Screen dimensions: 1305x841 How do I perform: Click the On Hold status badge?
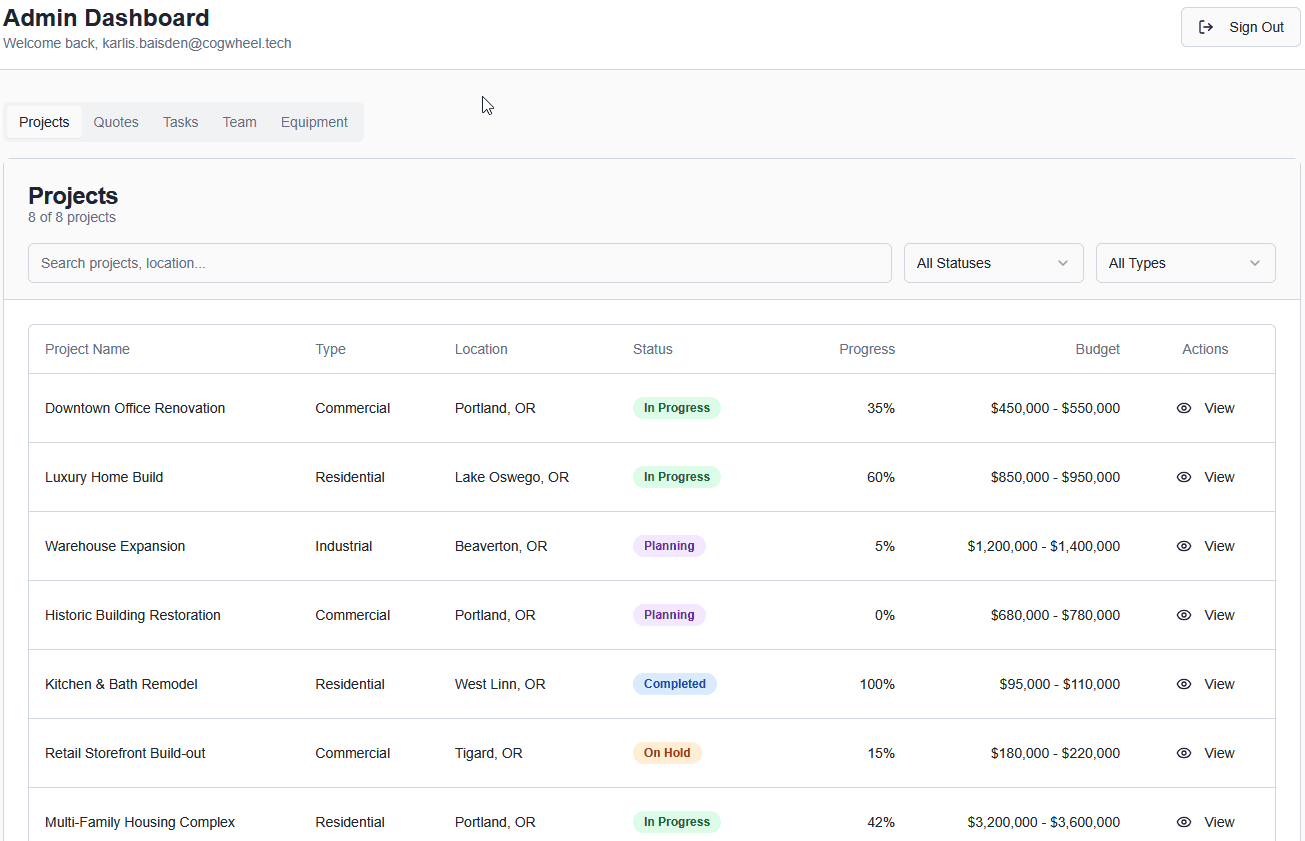[667, 753]
